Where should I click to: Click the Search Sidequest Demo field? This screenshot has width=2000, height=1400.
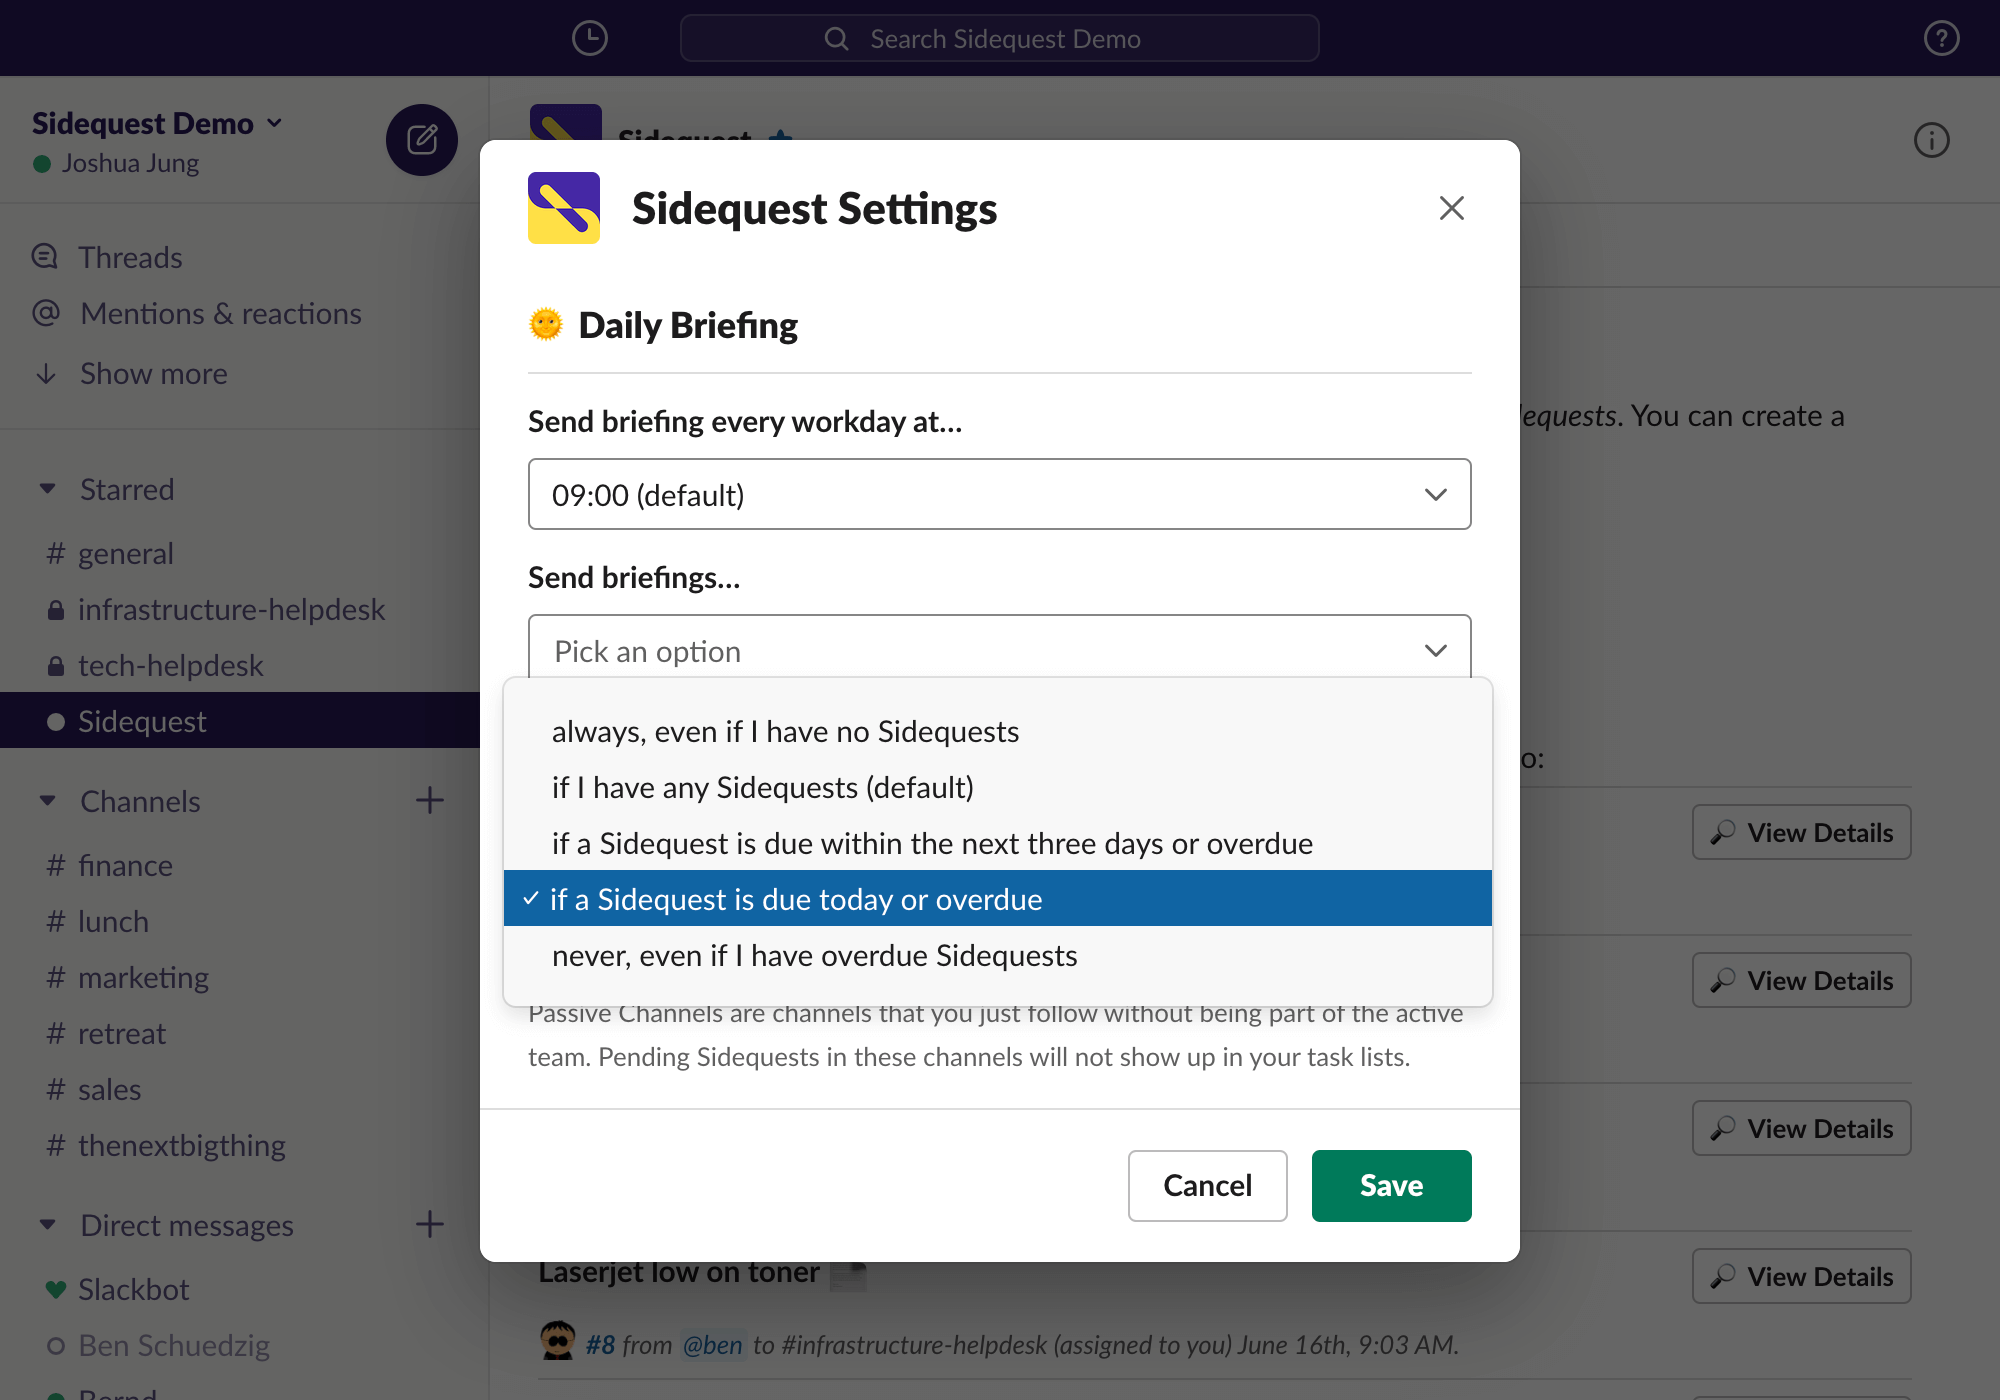999,38
